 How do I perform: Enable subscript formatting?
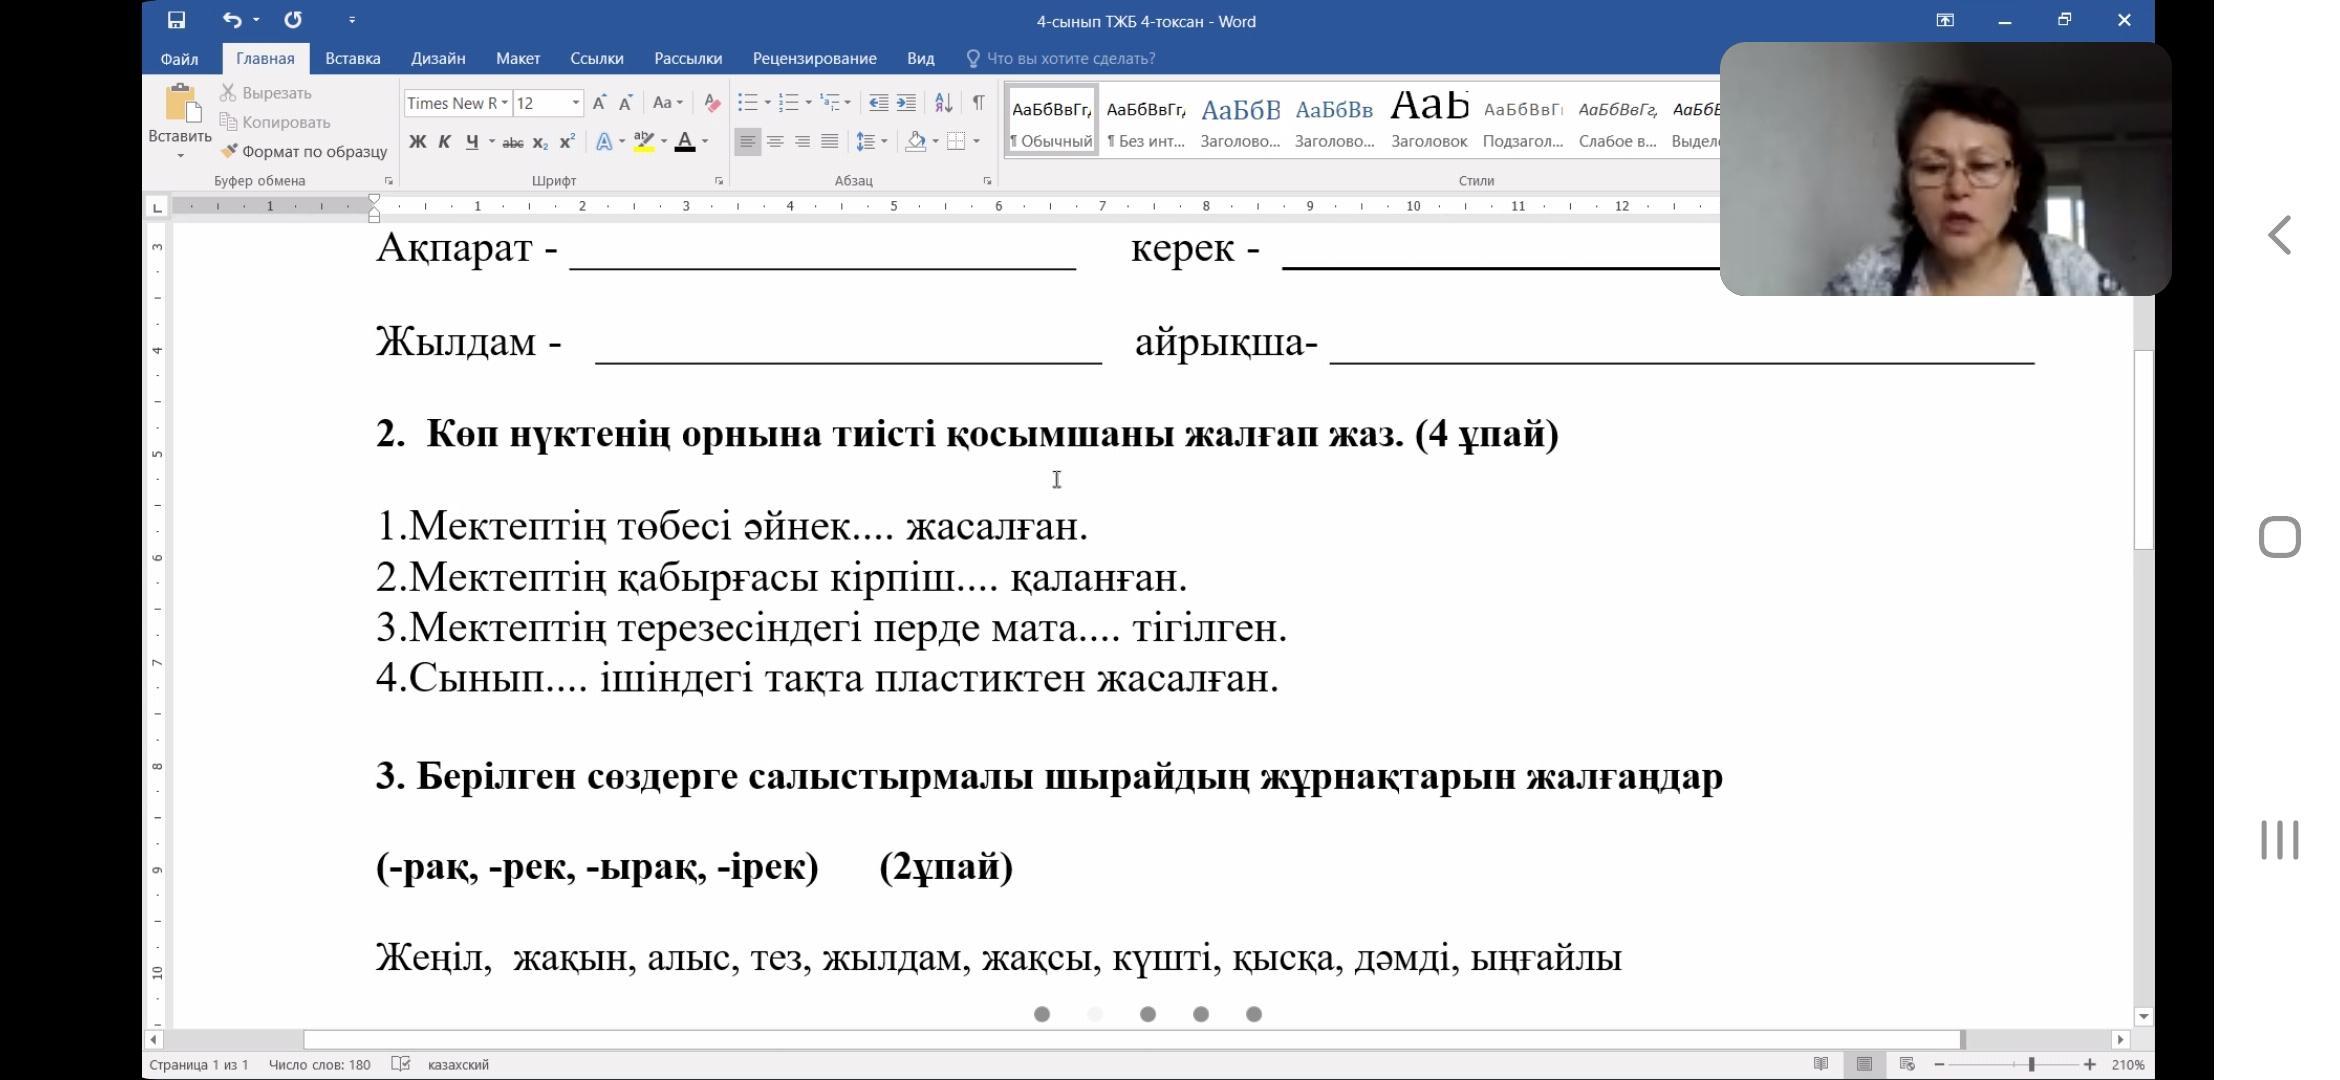(x=540, y=142)
